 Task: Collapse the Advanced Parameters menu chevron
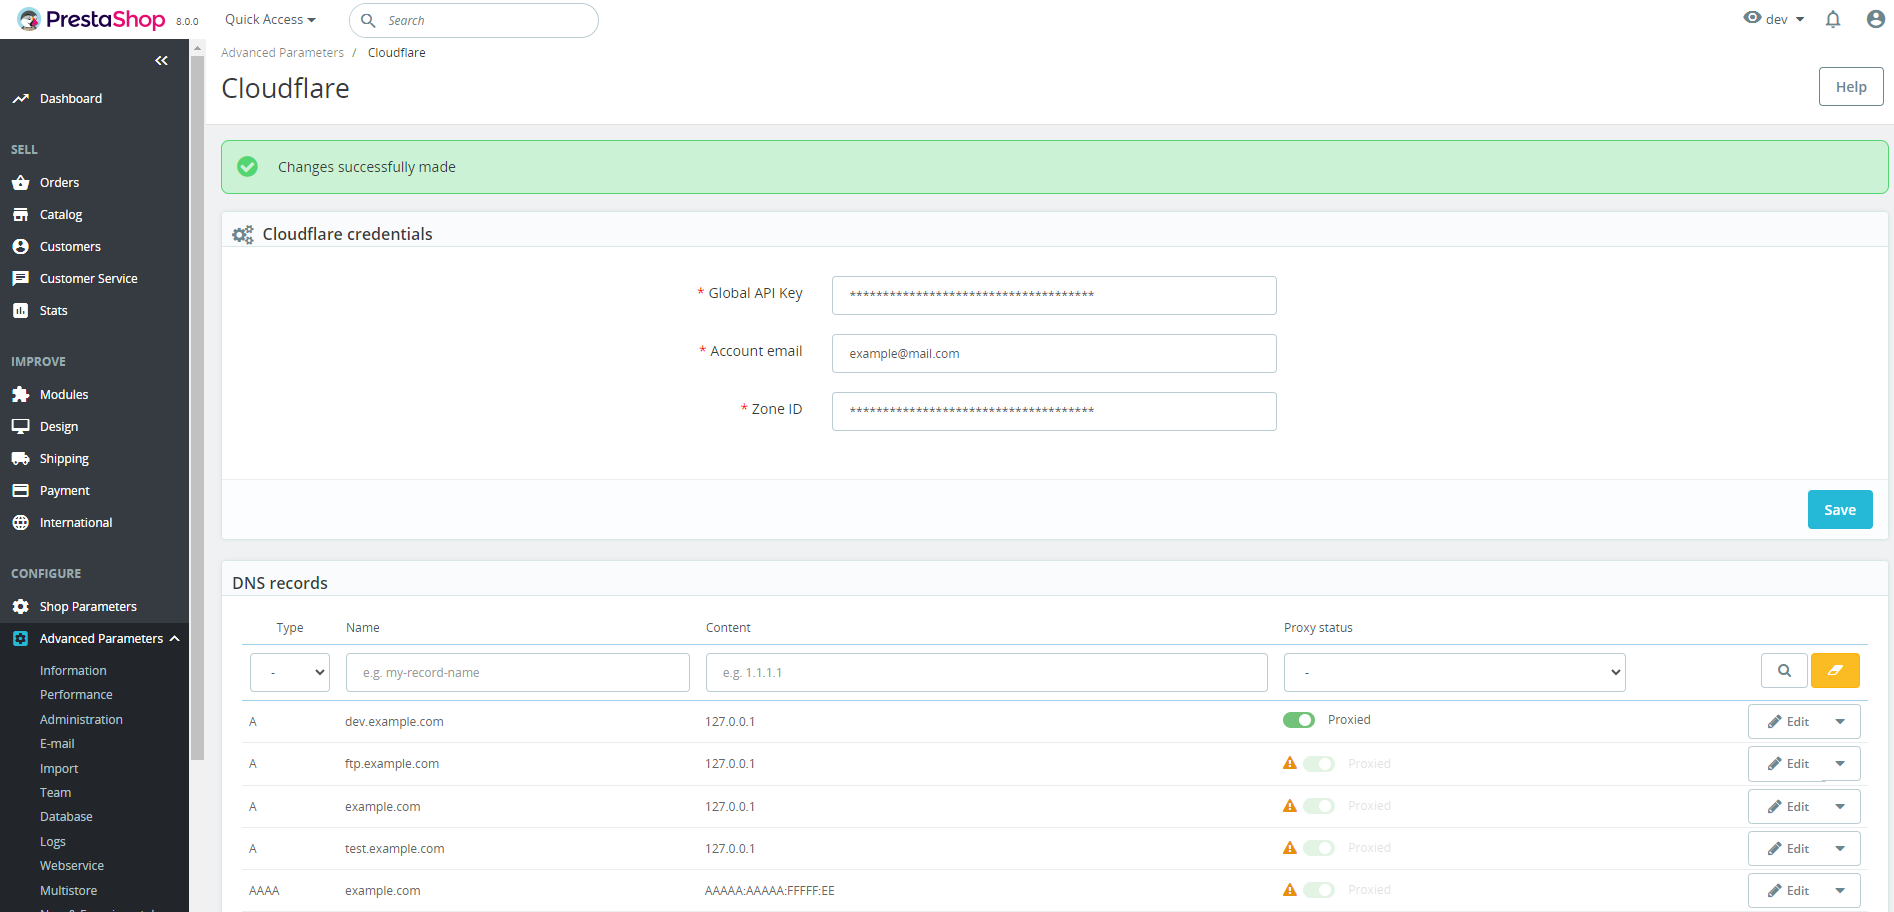tap(175, 639)
